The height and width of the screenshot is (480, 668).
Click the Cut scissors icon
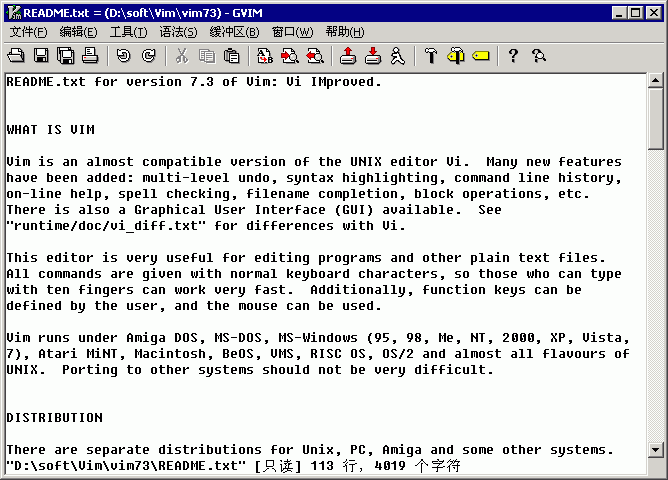click(182, 56)
